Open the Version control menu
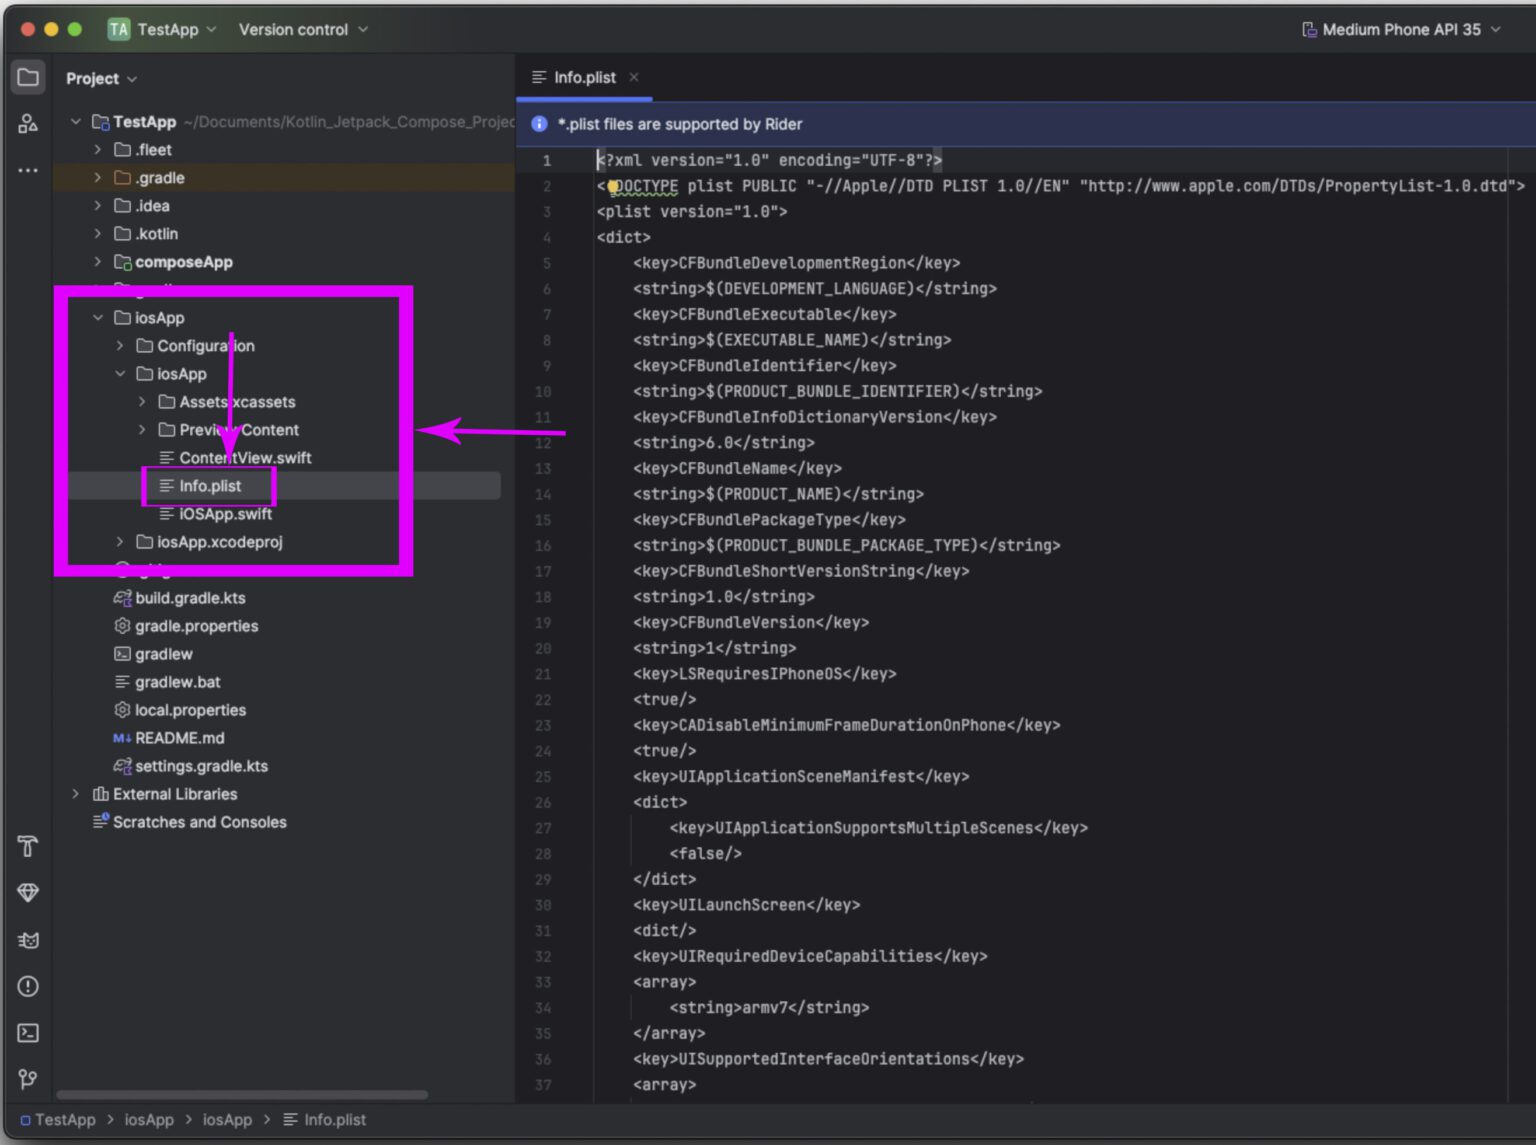Image resolution: width=1536 pixels, height=1145 pixels. 295,29
